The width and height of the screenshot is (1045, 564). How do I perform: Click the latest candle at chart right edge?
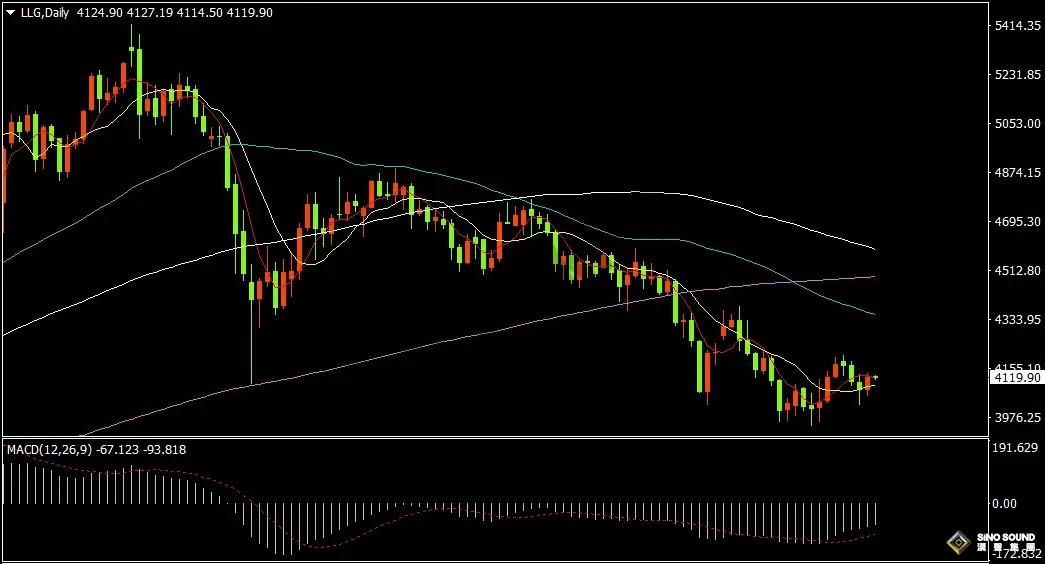[875, 377]
